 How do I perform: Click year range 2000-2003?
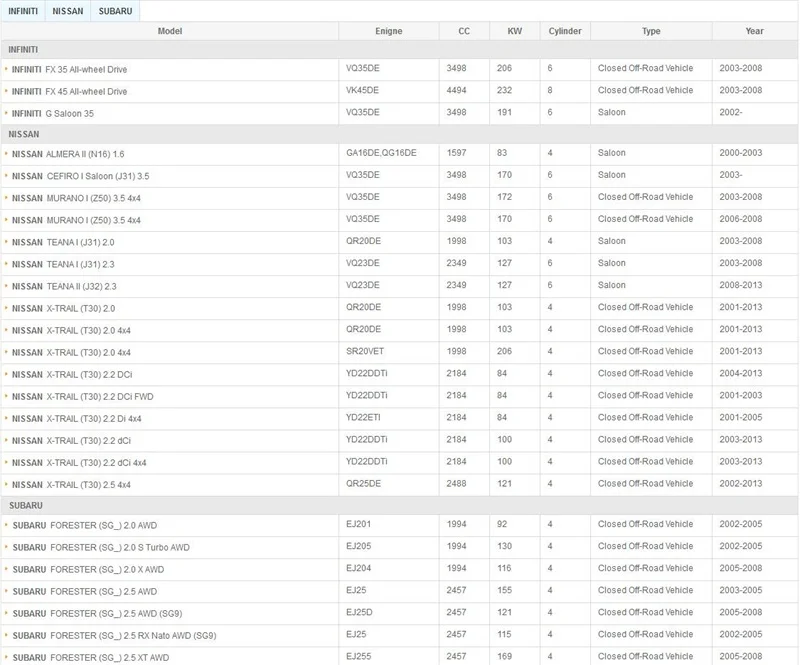click(740, 153)
